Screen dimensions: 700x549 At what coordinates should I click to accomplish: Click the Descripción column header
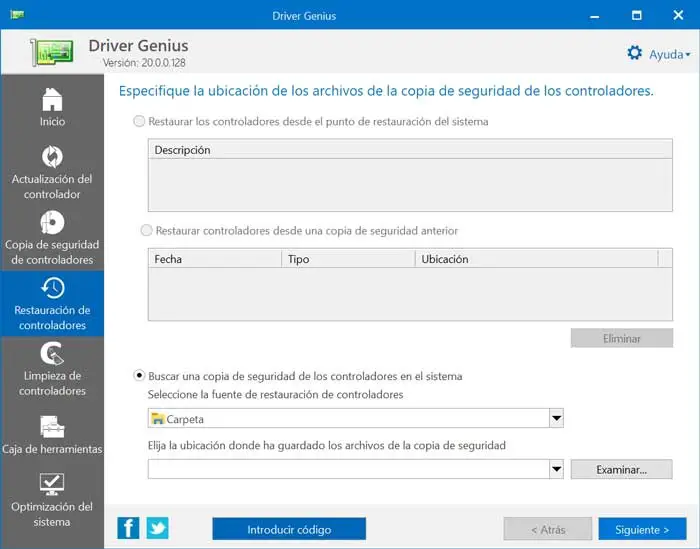[410, 150]
